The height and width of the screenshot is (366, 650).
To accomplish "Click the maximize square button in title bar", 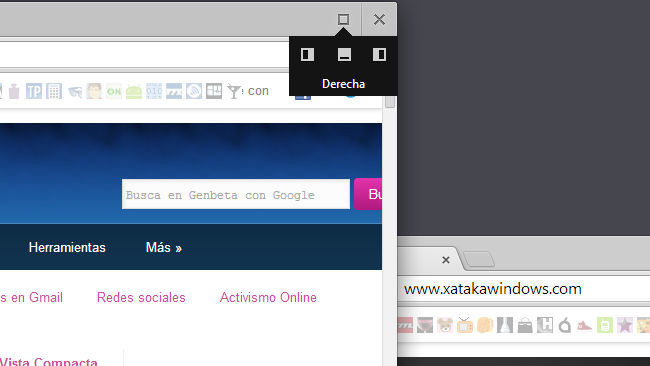I will tap(343, 19).
